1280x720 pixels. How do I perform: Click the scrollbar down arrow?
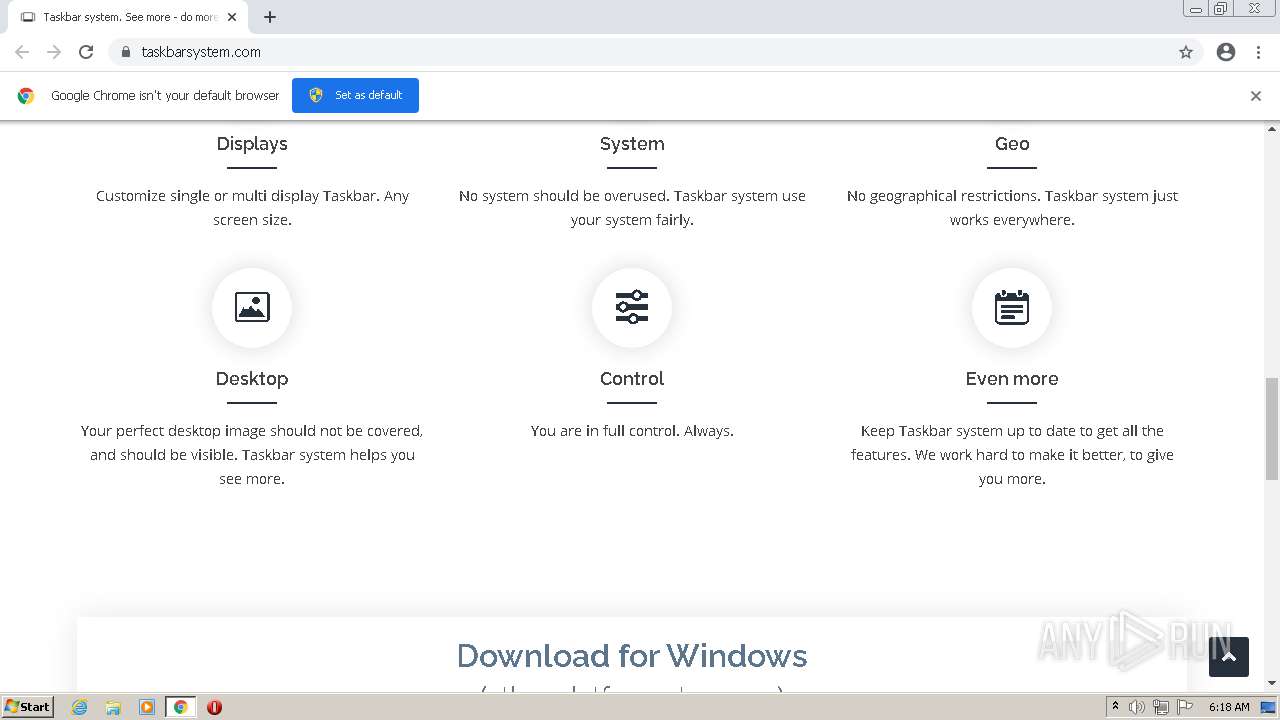(x=1272, y=683)
